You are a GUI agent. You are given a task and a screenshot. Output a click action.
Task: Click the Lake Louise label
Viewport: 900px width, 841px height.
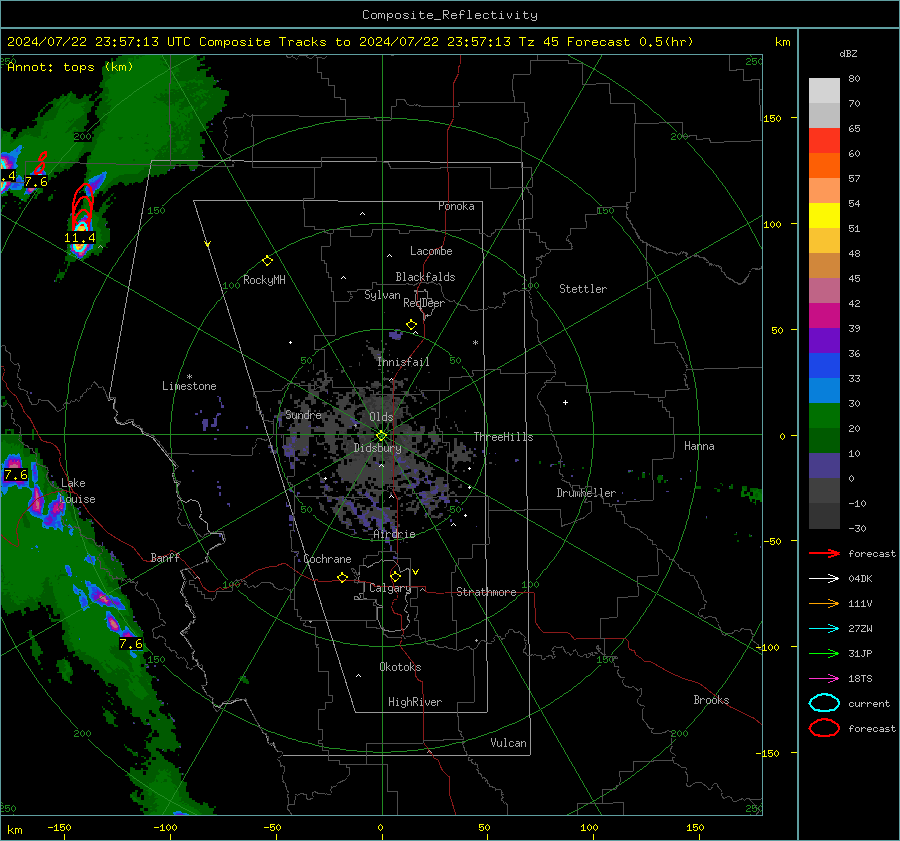[78, 491]
